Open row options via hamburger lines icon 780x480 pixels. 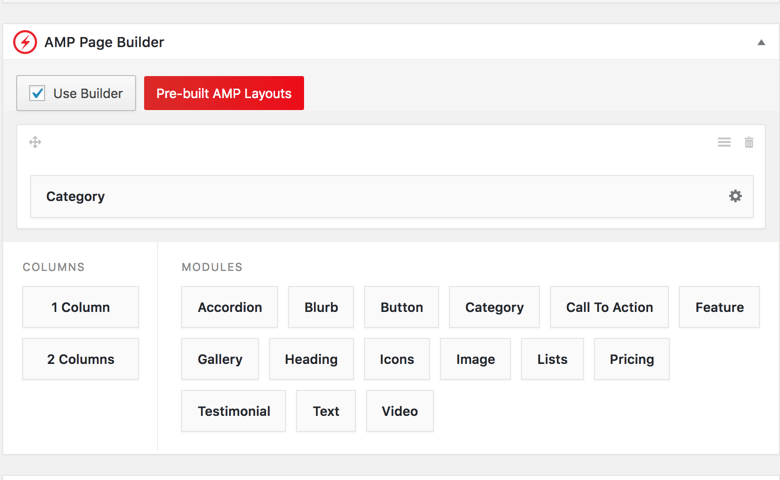[x=724, y=142]
